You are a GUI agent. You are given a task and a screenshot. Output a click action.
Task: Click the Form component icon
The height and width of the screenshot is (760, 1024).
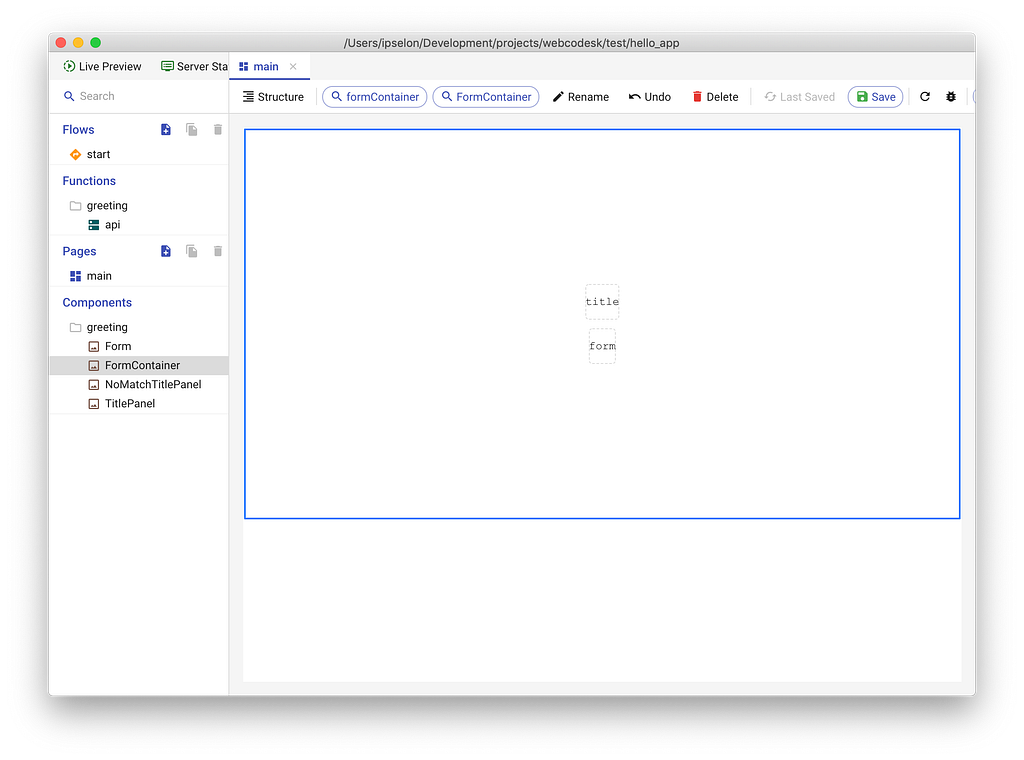(x=94, y=347)
